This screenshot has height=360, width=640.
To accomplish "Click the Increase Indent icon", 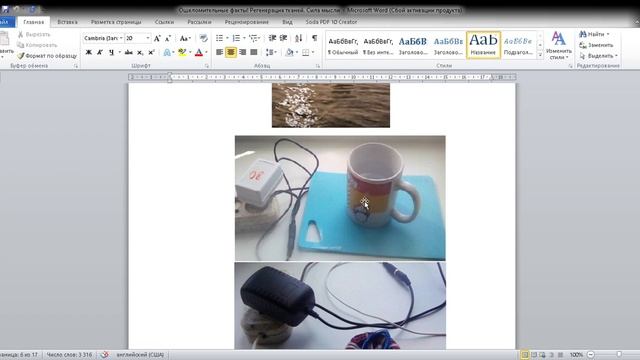I will click(x=283, y=38).
